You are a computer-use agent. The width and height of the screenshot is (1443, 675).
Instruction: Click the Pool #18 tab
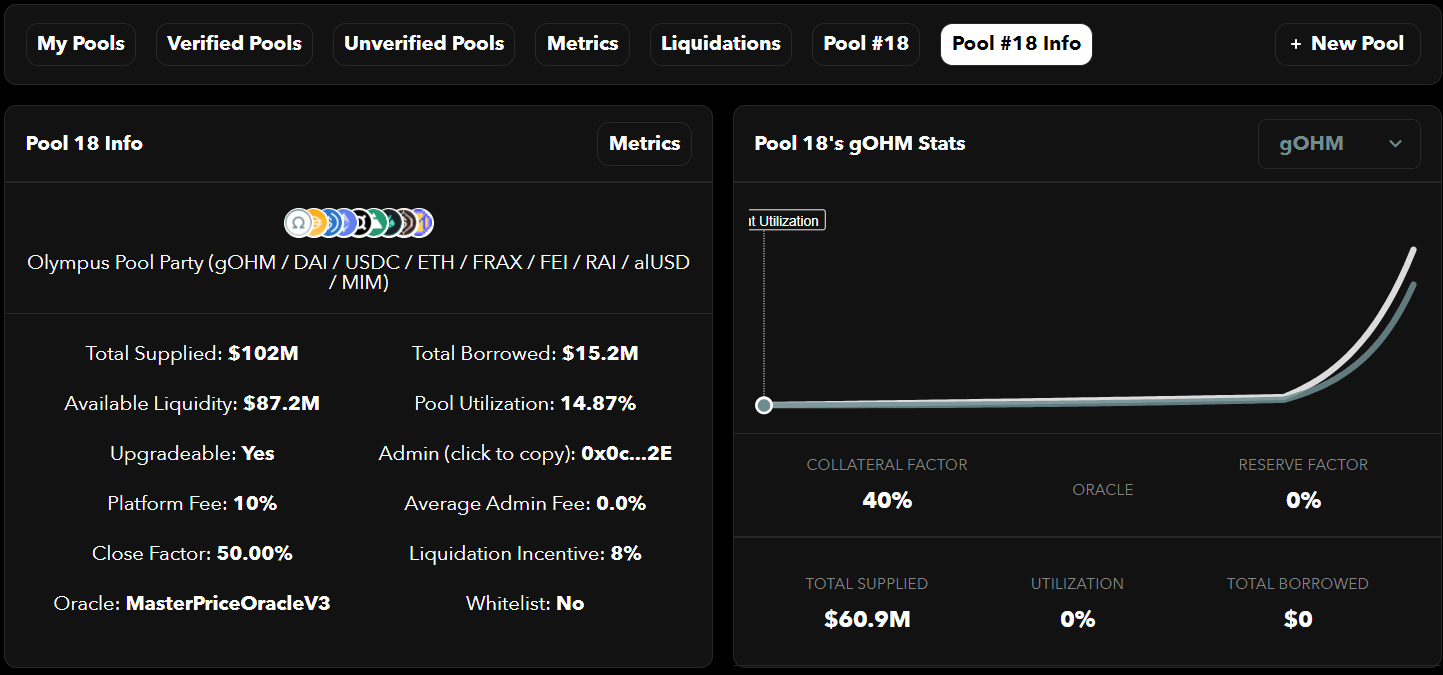[866, 44]
